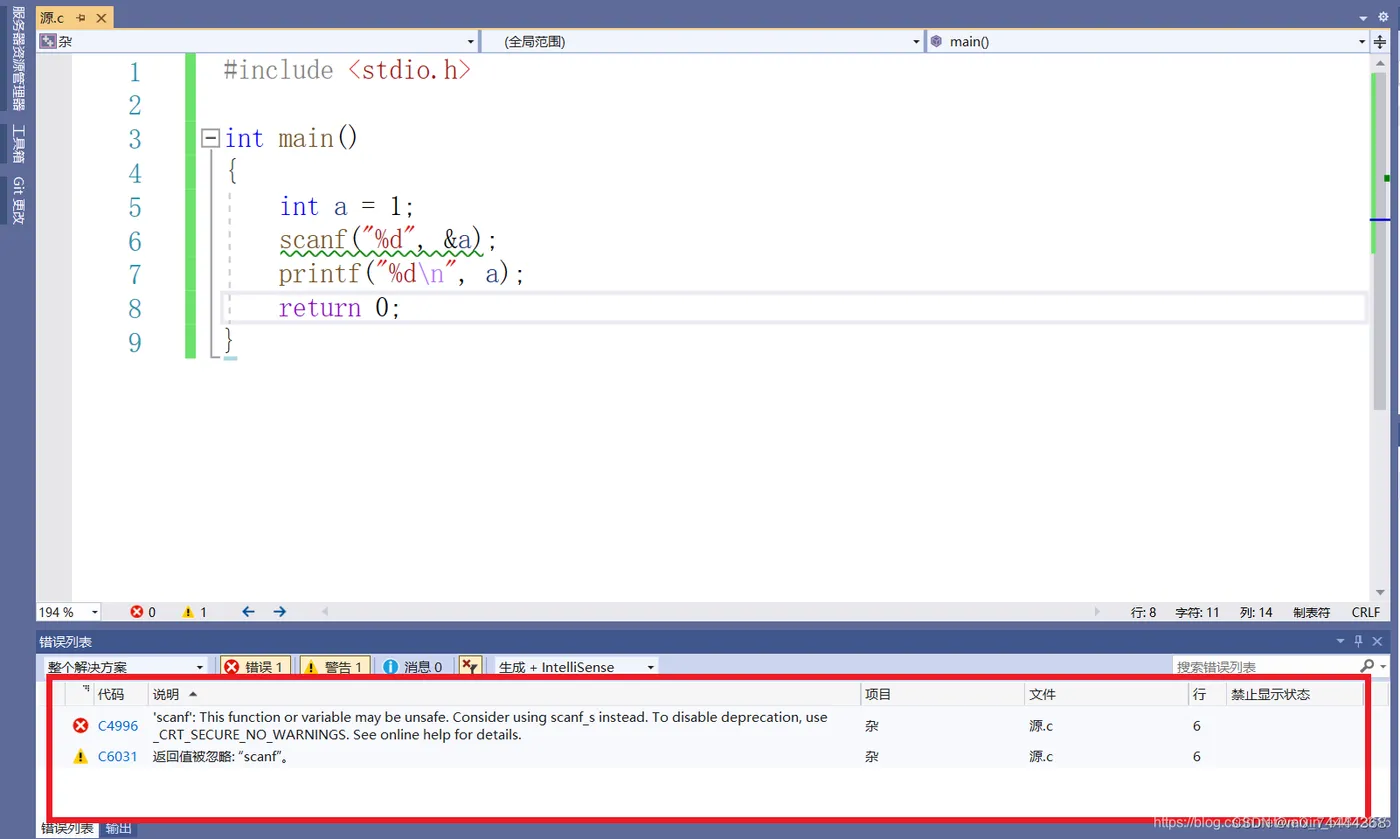Close the 源.c document tab
Screen dimensions: 1400x839
[x=101, y=18]
